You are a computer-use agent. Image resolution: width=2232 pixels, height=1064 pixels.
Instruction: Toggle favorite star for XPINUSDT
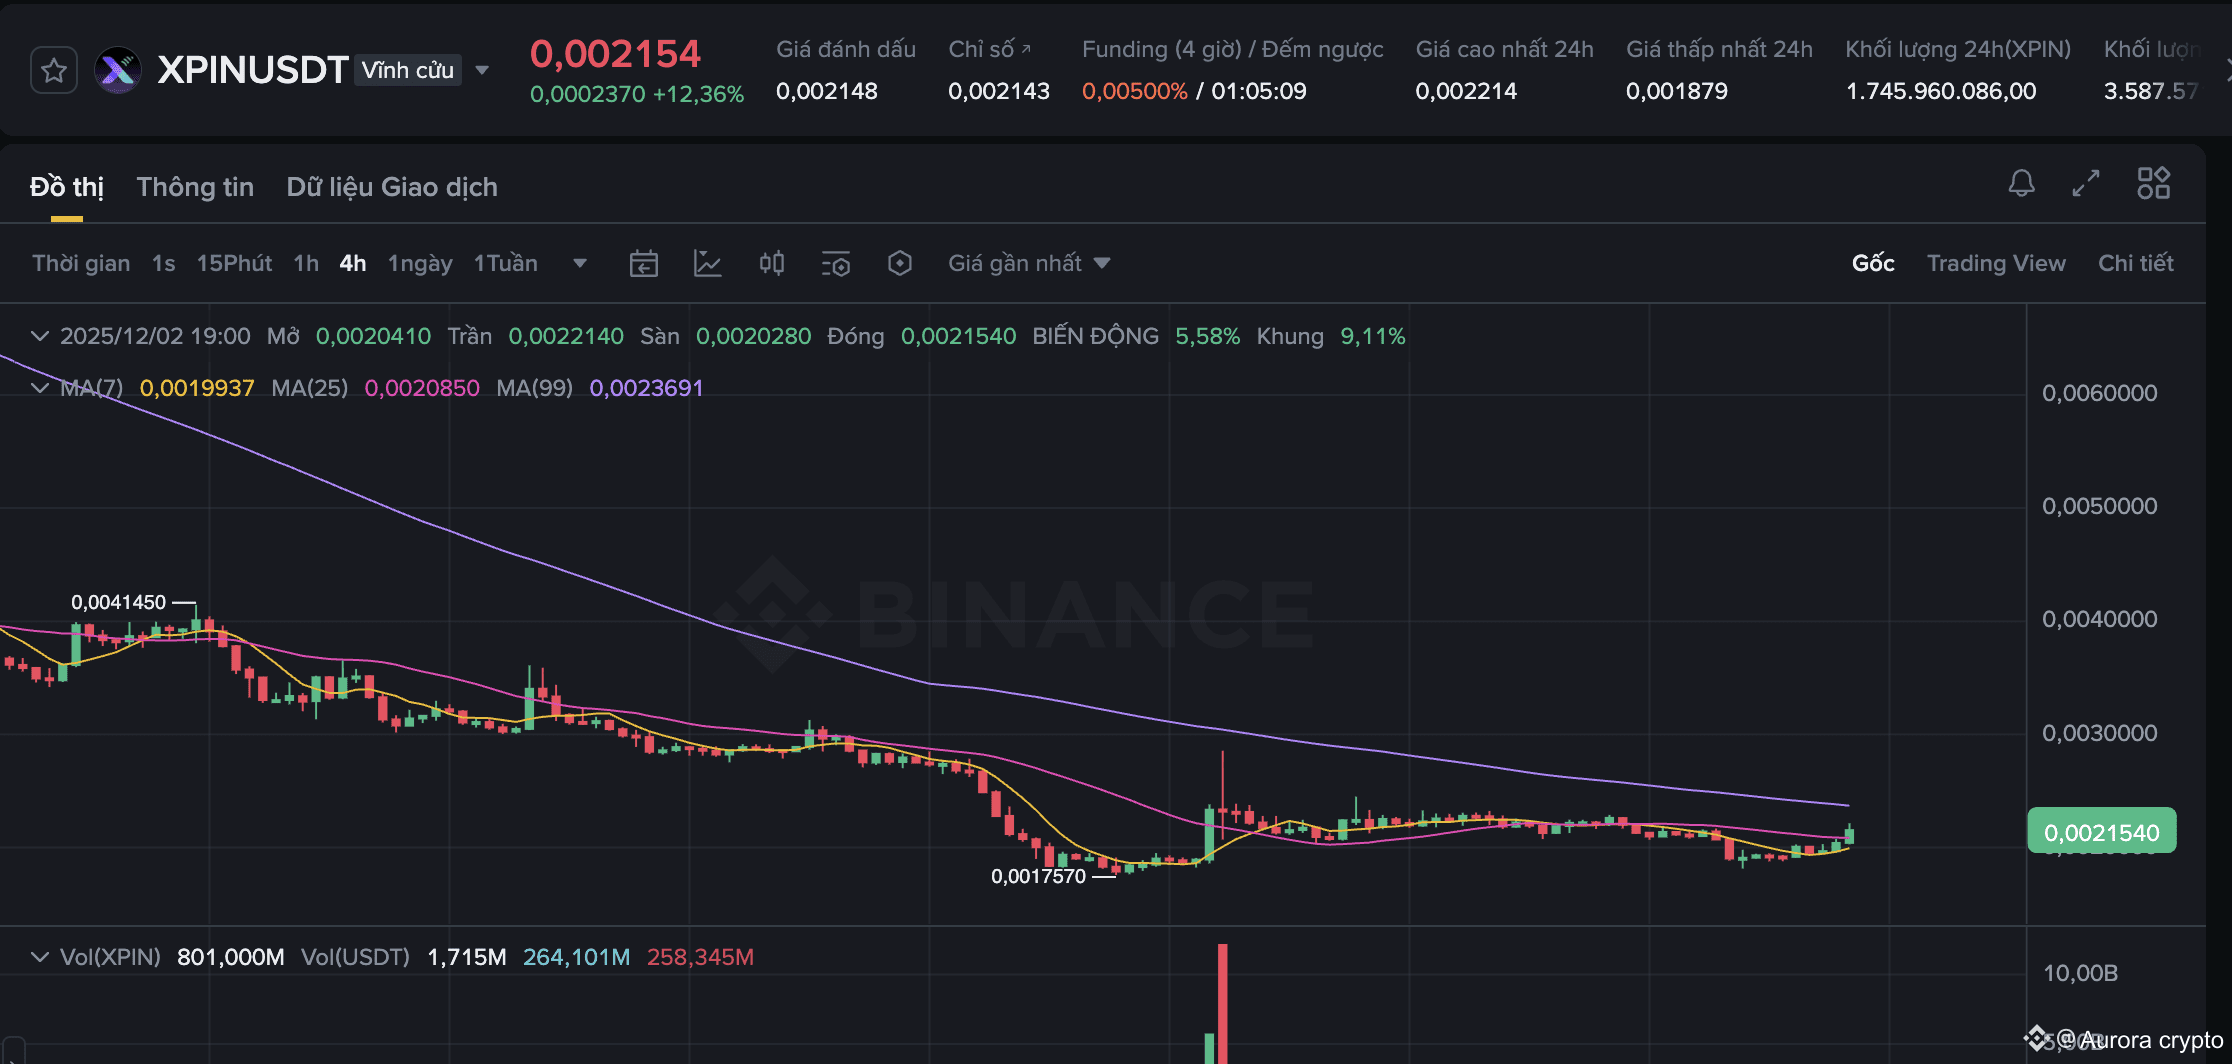[x=53, y=69]
